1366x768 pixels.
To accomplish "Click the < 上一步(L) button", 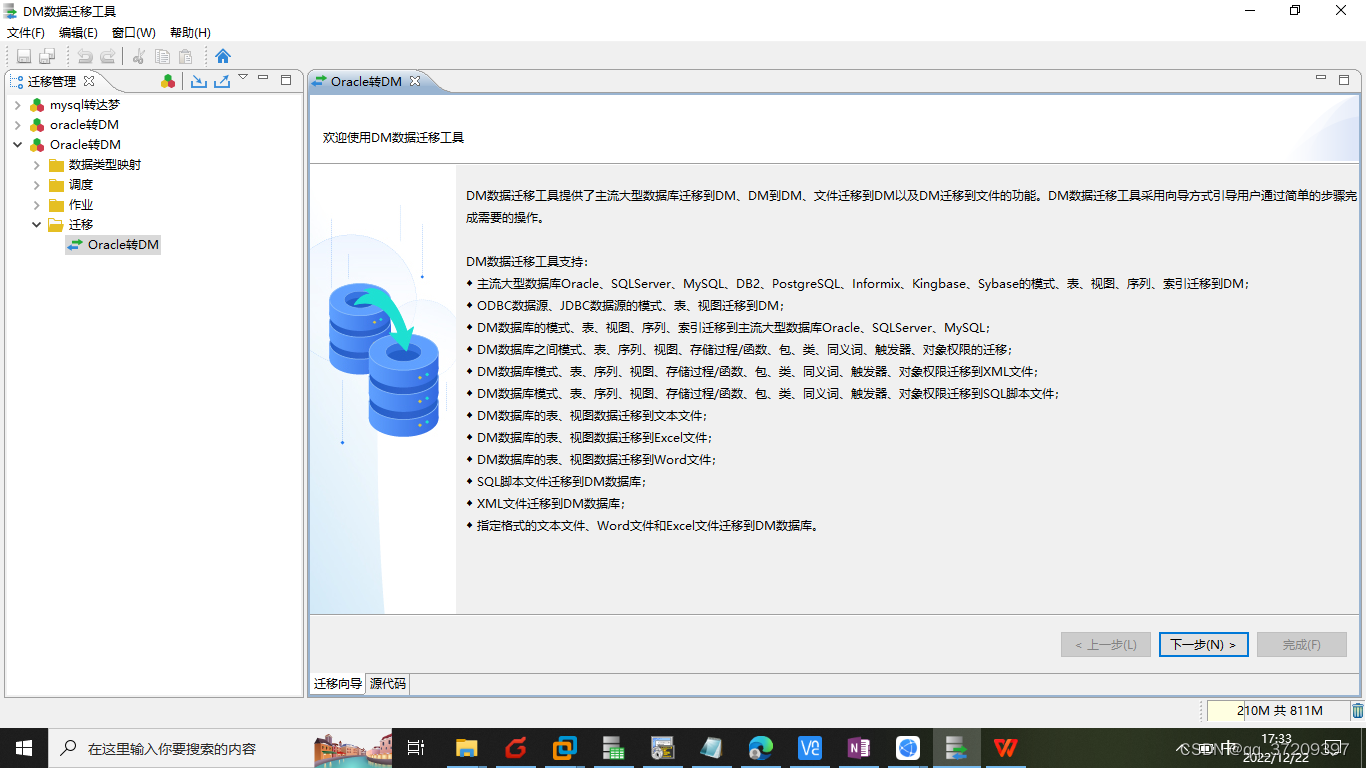I will pyautogui.click(x=1105, y=645).
